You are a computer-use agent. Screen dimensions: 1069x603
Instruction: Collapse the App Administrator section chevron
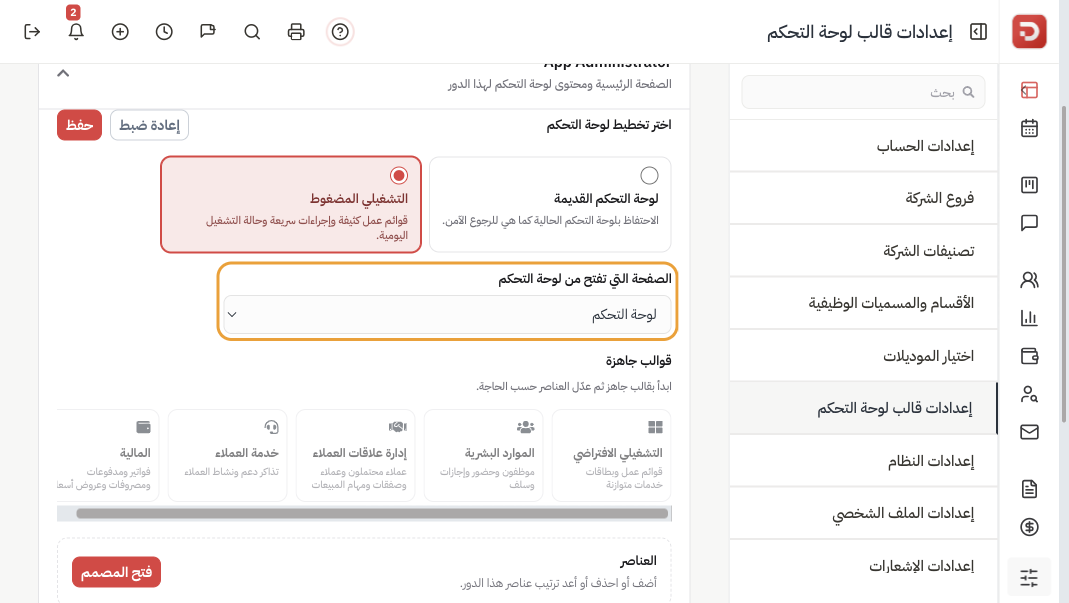(63, 73)
